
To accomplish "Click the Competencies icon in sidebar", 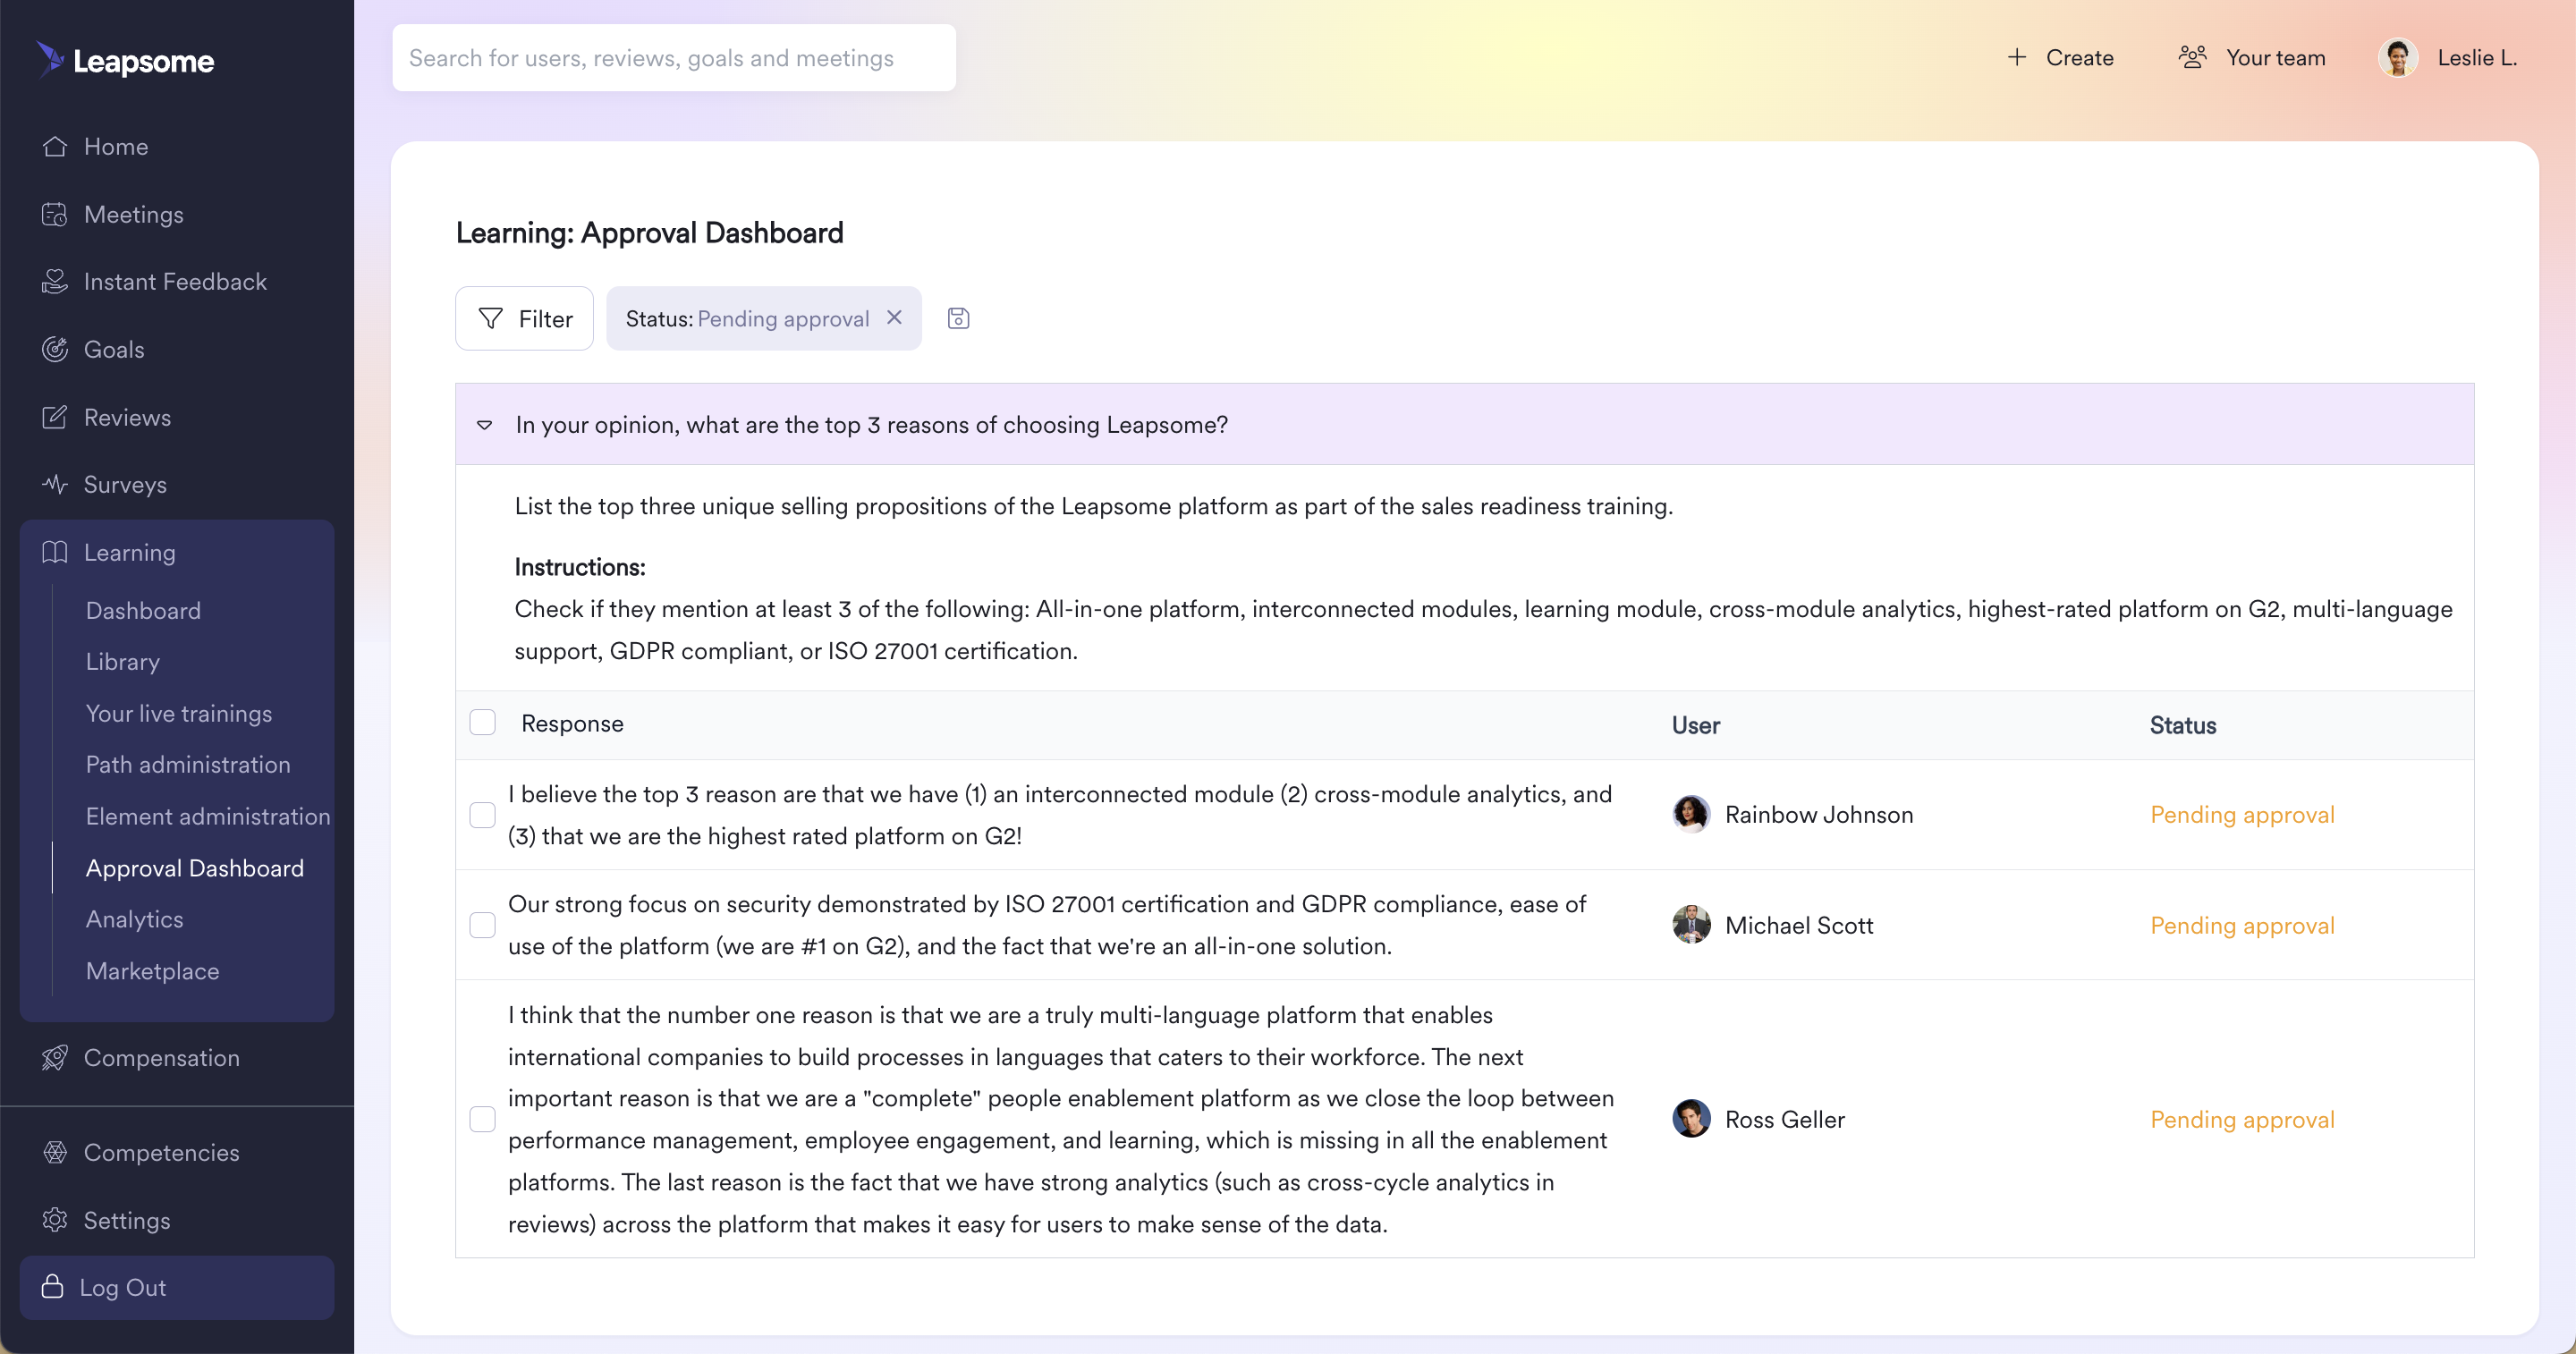I will pyautogui.click(x=55, y=1152).
